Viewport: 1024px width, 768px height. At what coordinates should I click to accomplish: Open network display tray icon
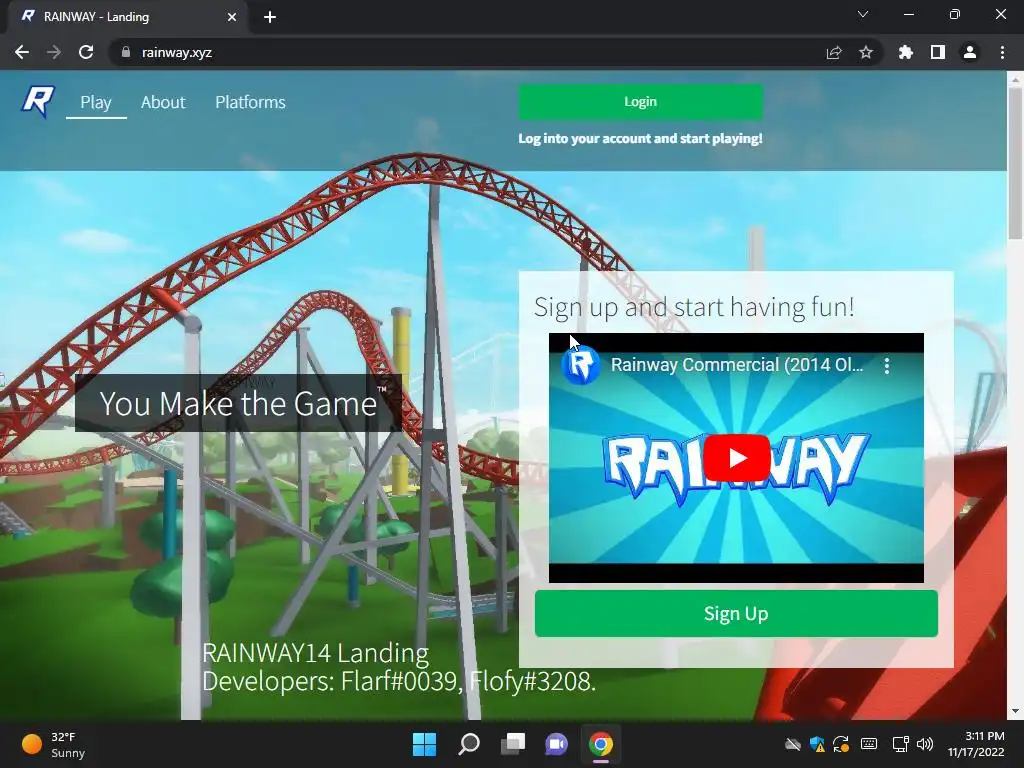tap(901, 744)
